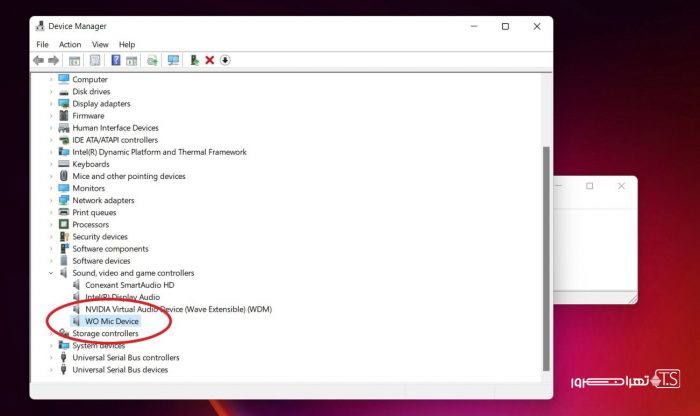Select Intel(R) Dynamic Platform and Thermal Framework
Viewport: 700px width, 416px height.
159,152
